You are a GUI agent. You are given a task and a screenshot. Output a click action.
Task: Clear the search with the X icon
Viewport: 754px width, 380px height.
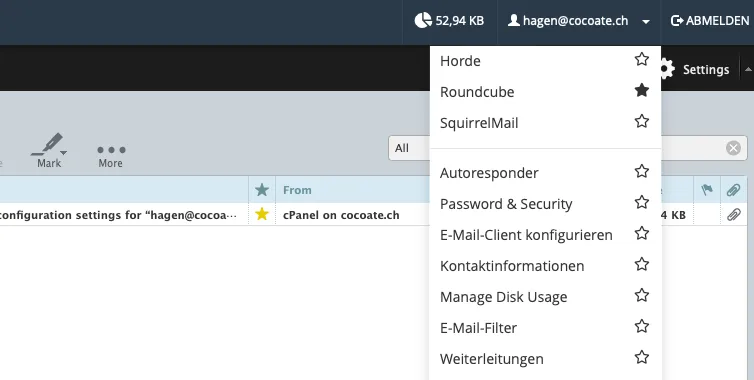tap(733, 148)
